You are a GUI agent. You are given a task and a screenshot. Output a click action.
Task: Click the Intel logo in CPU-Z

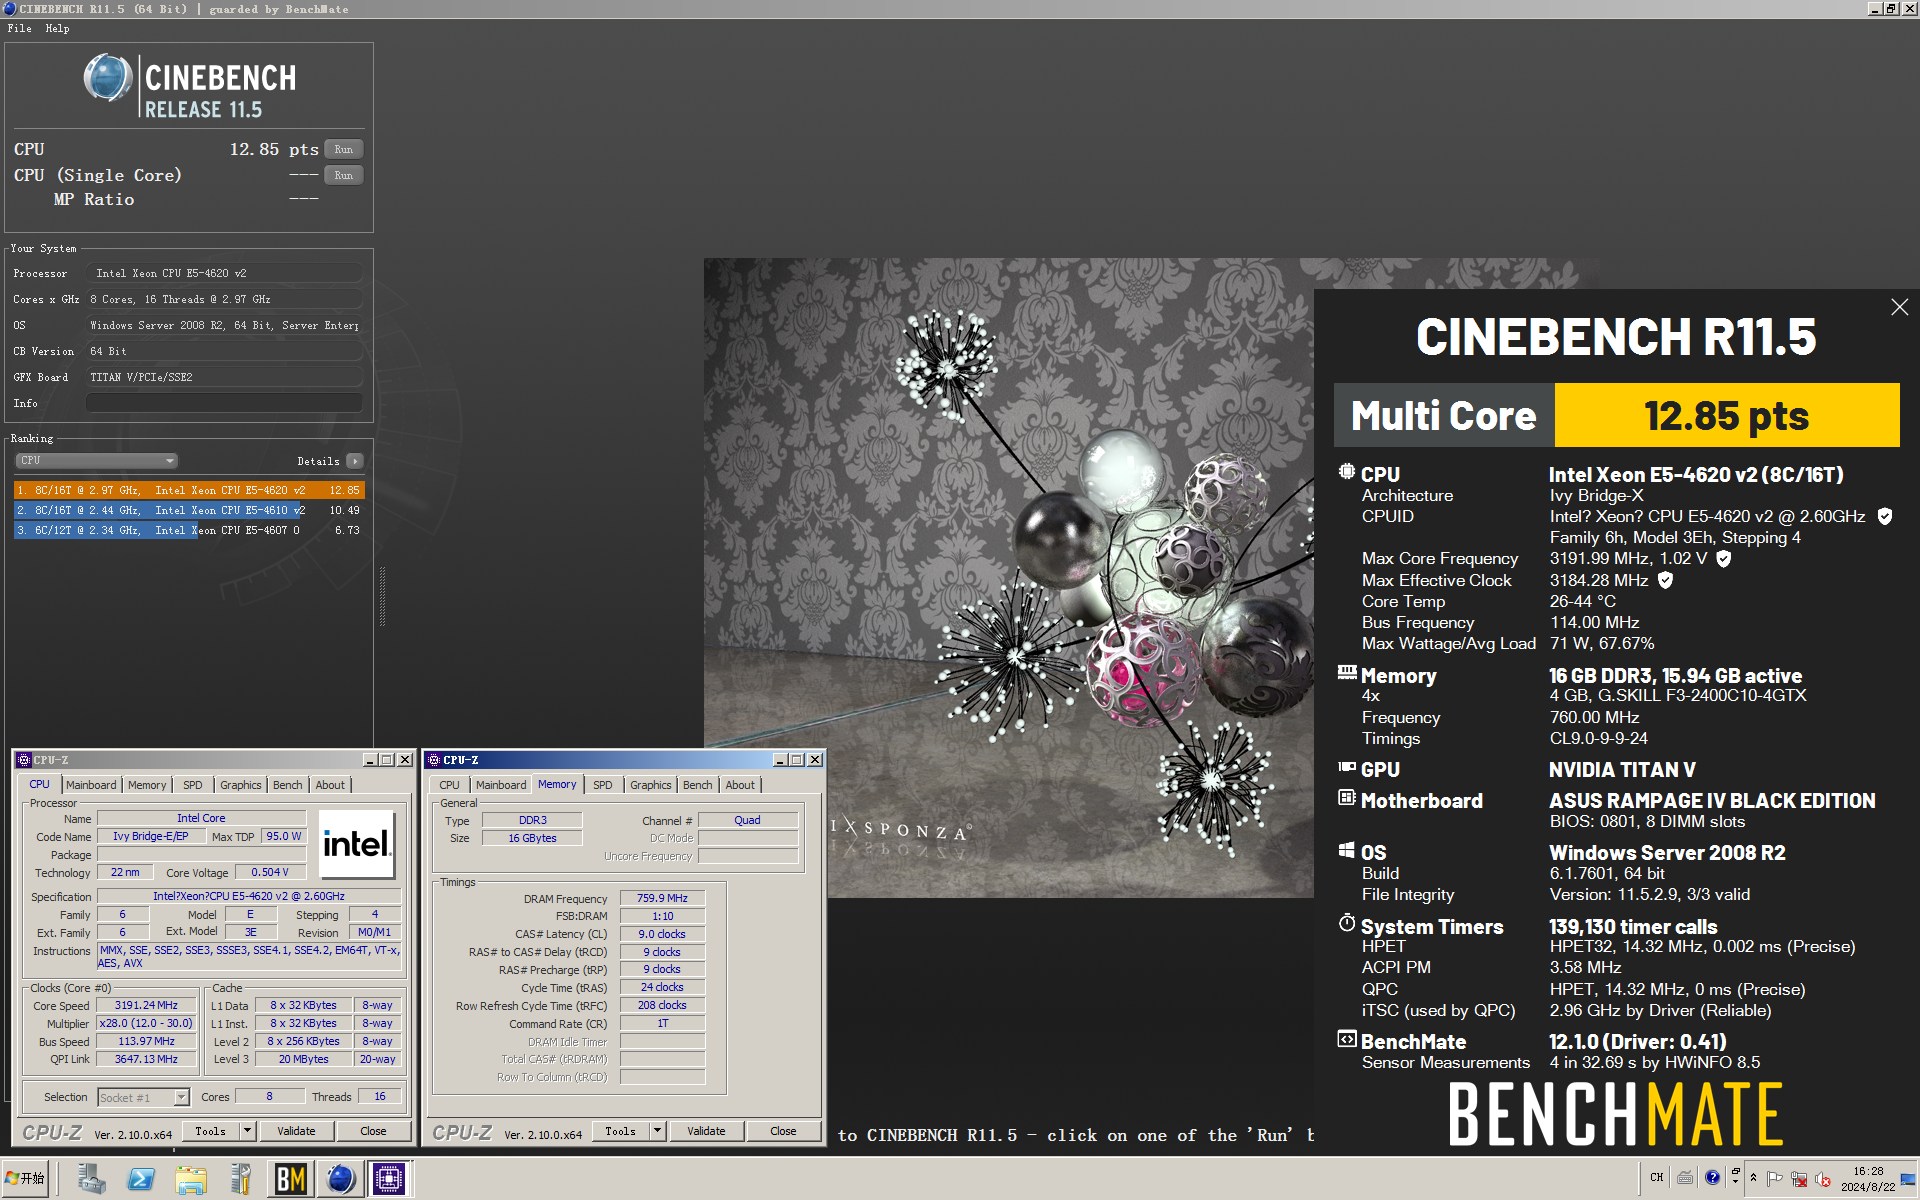point(357,844)
